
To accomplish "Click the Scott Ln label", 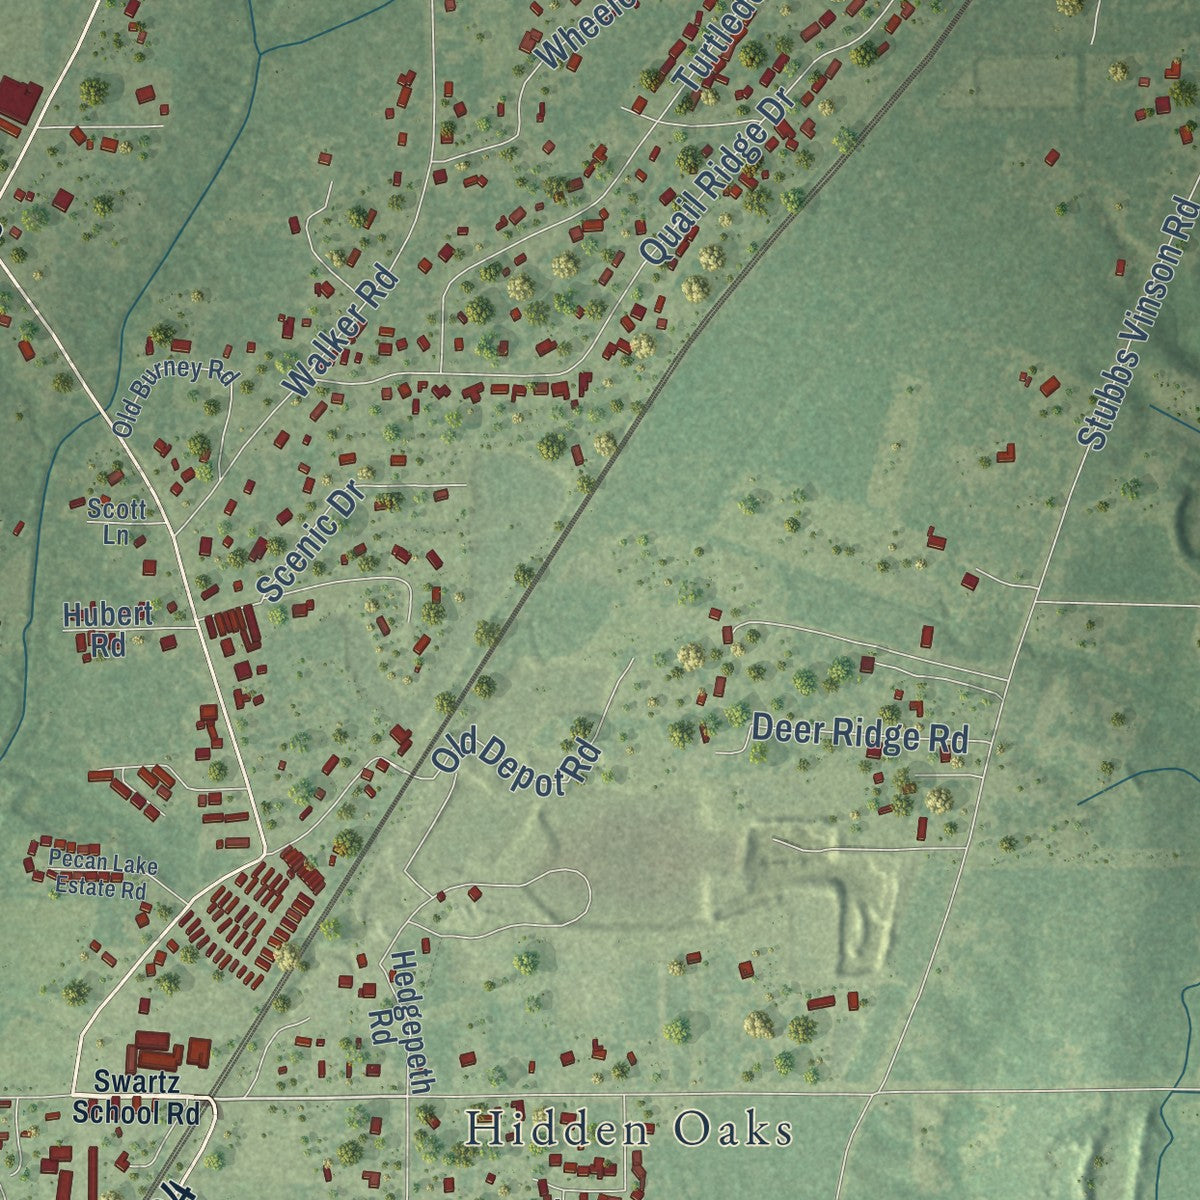I will pyautogui.click(x=117, y=522).
